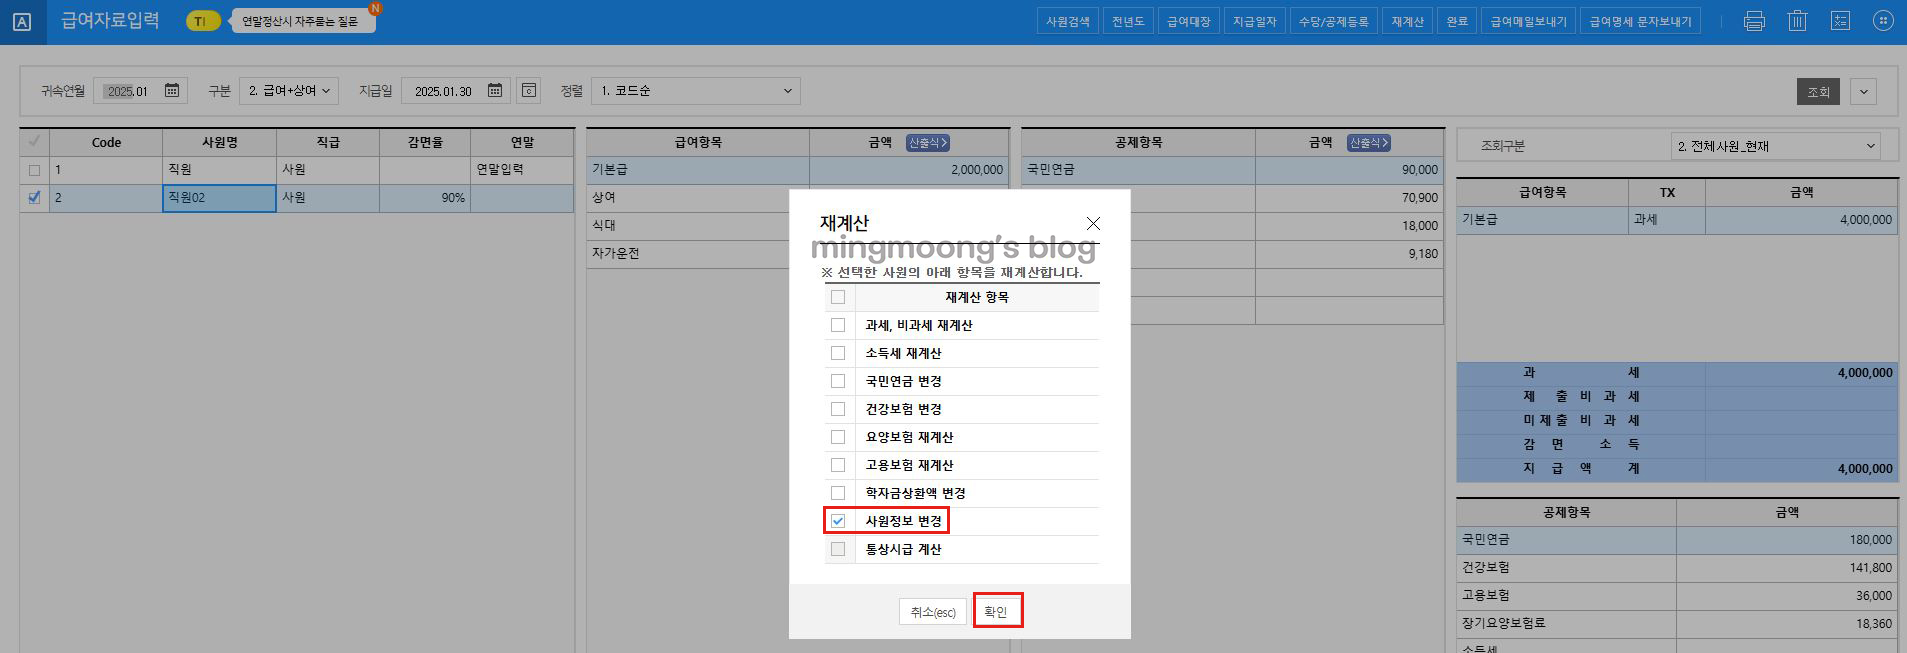The height and width of the screenshot is (653, 1907).
Task: Check 고용보험 재계산 checkbox
Action: pyautogui.click(x=838, y=465)
